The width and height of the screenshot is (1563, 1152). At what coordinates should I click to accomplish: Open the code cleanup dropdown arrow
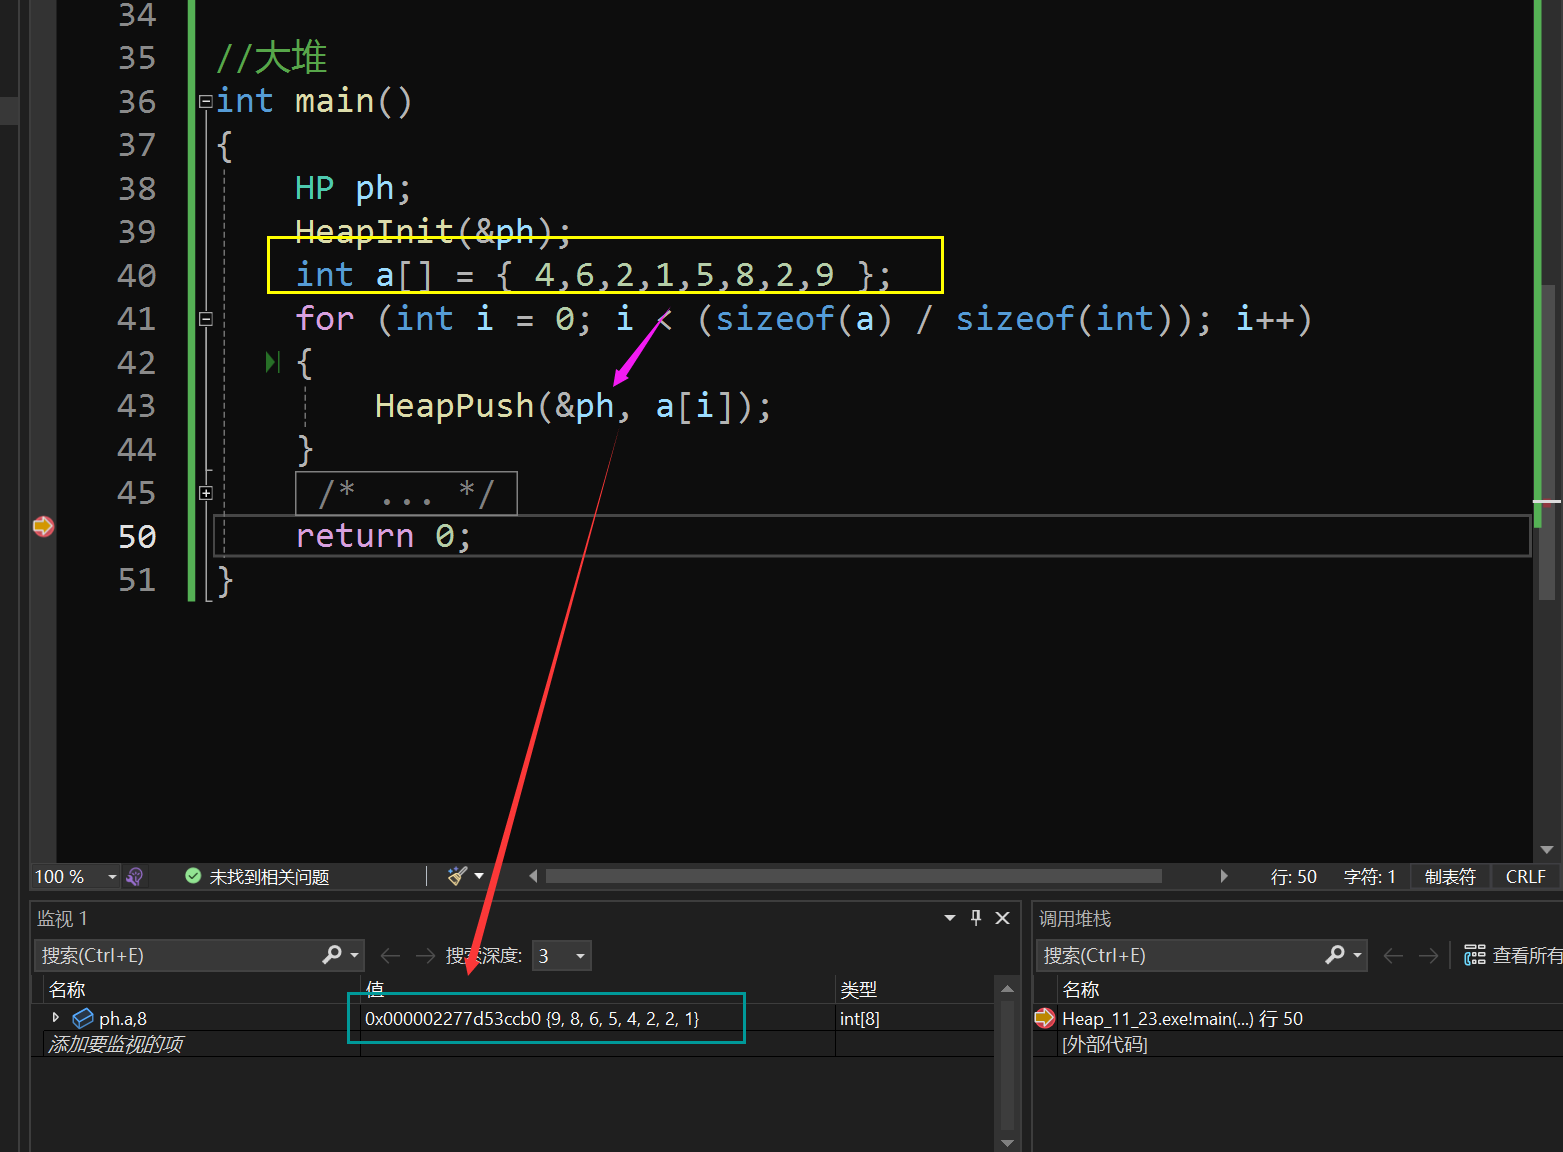(479, 876)
